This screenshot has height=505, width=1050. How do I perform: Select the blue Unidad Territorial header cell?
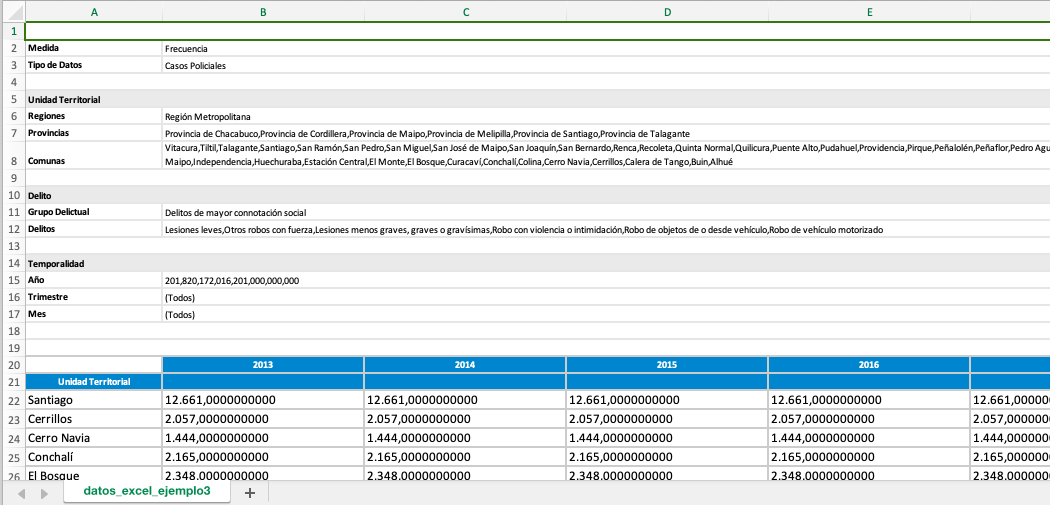(94, 382)
